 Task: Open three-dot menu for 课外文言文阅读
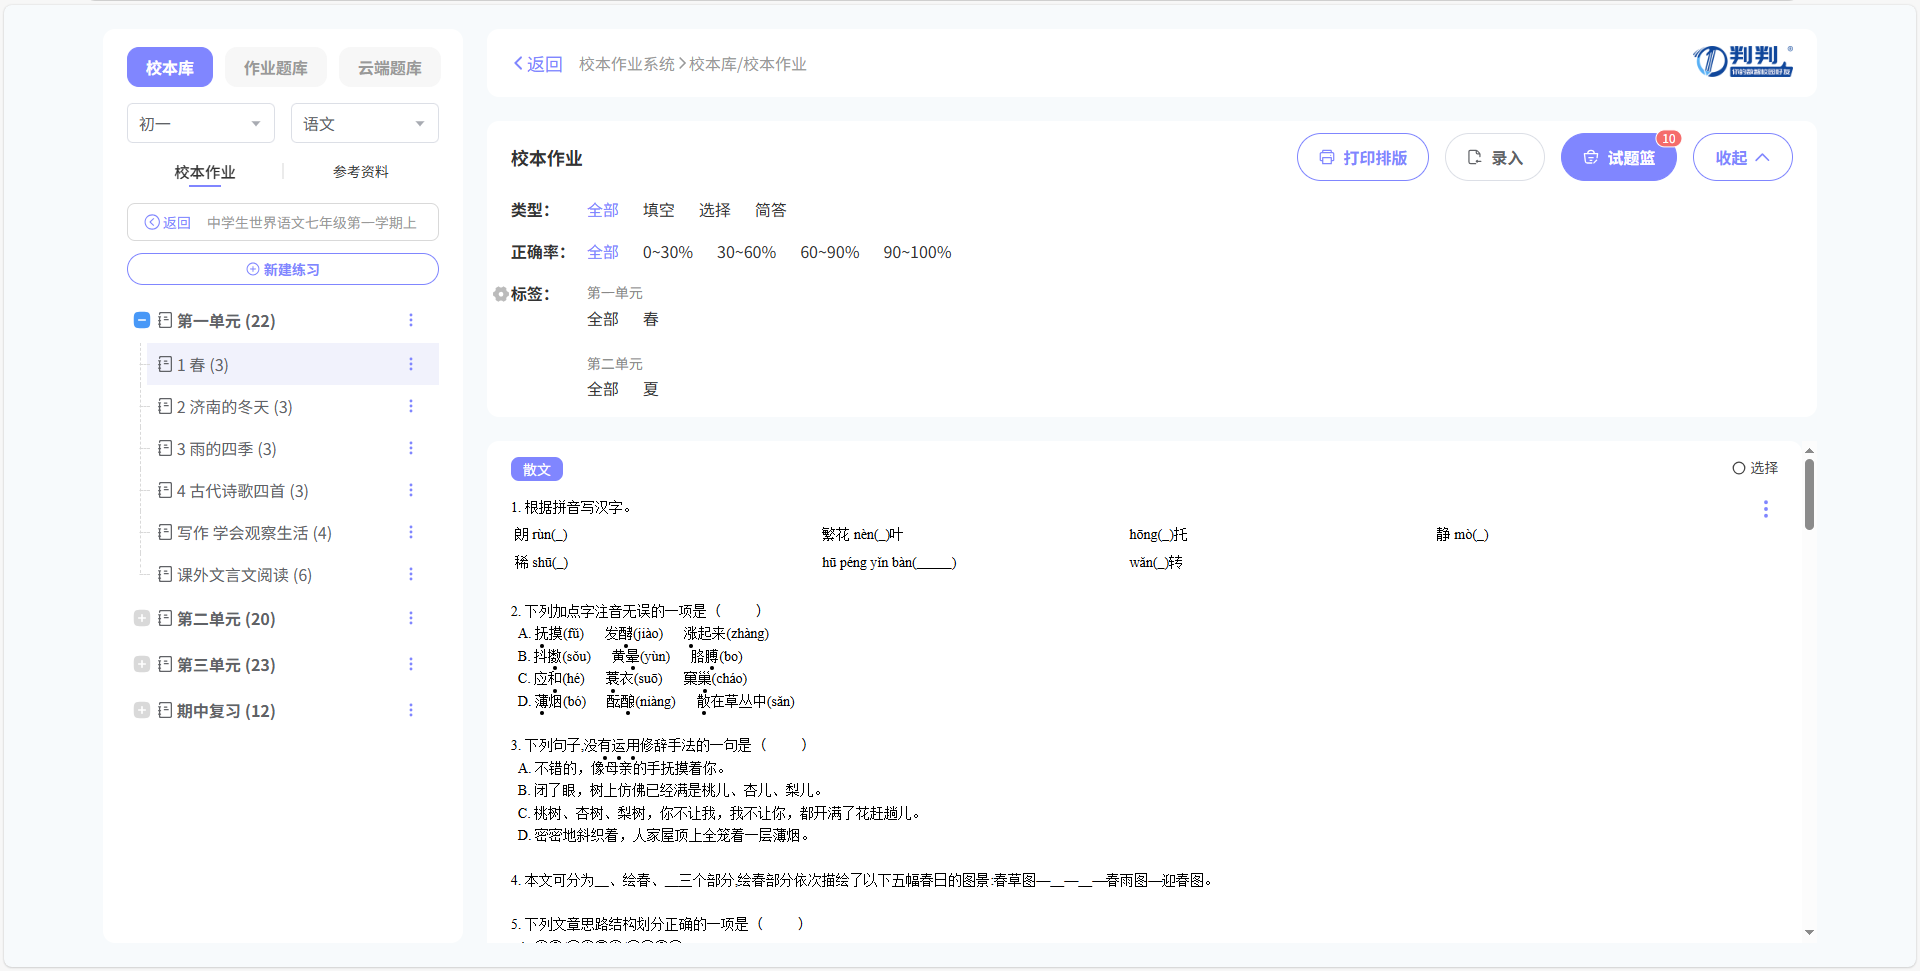(x=410, y=574)
